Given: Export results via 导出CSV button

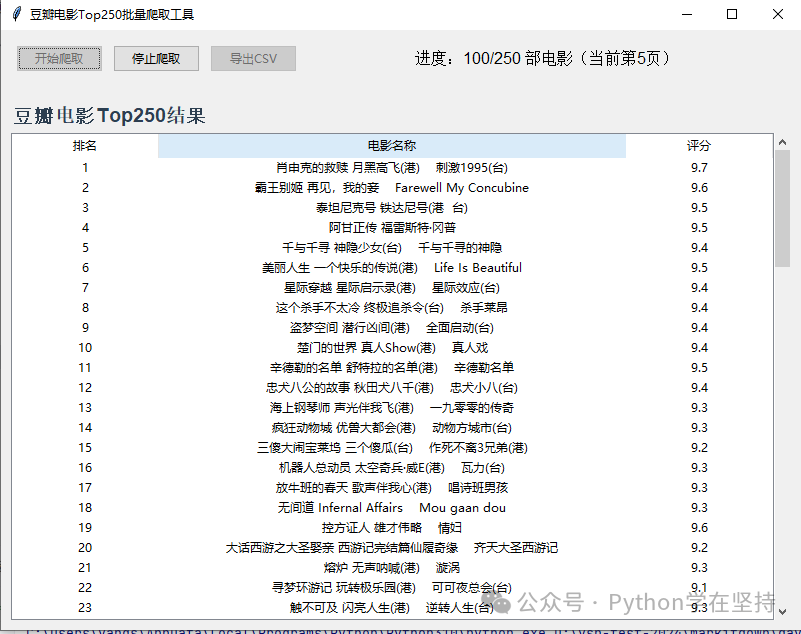Looking at the screenshot, I should [x=253, y=58].
